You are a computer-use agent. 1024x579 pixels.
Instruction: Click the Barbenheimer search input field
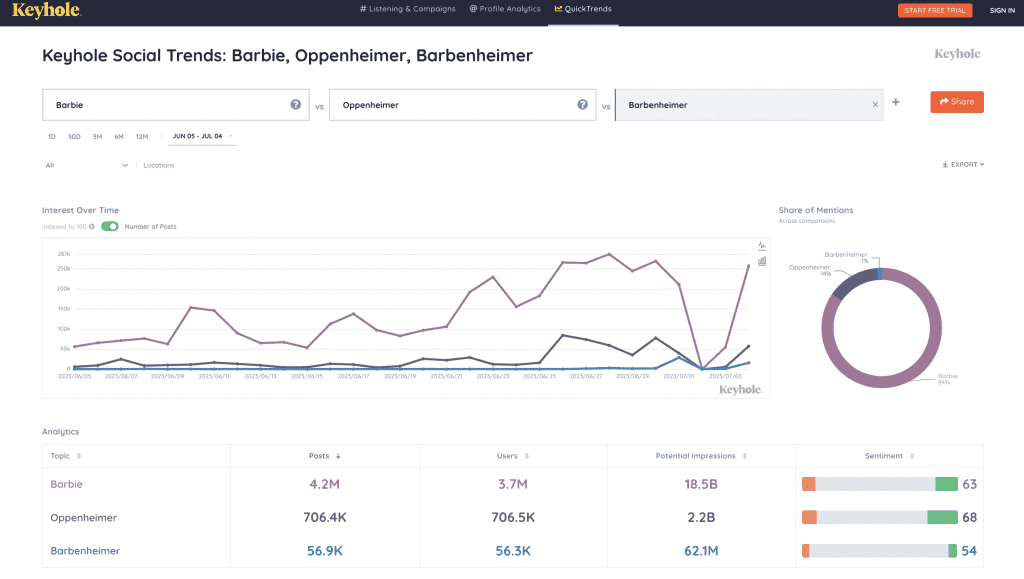[749, 104]
